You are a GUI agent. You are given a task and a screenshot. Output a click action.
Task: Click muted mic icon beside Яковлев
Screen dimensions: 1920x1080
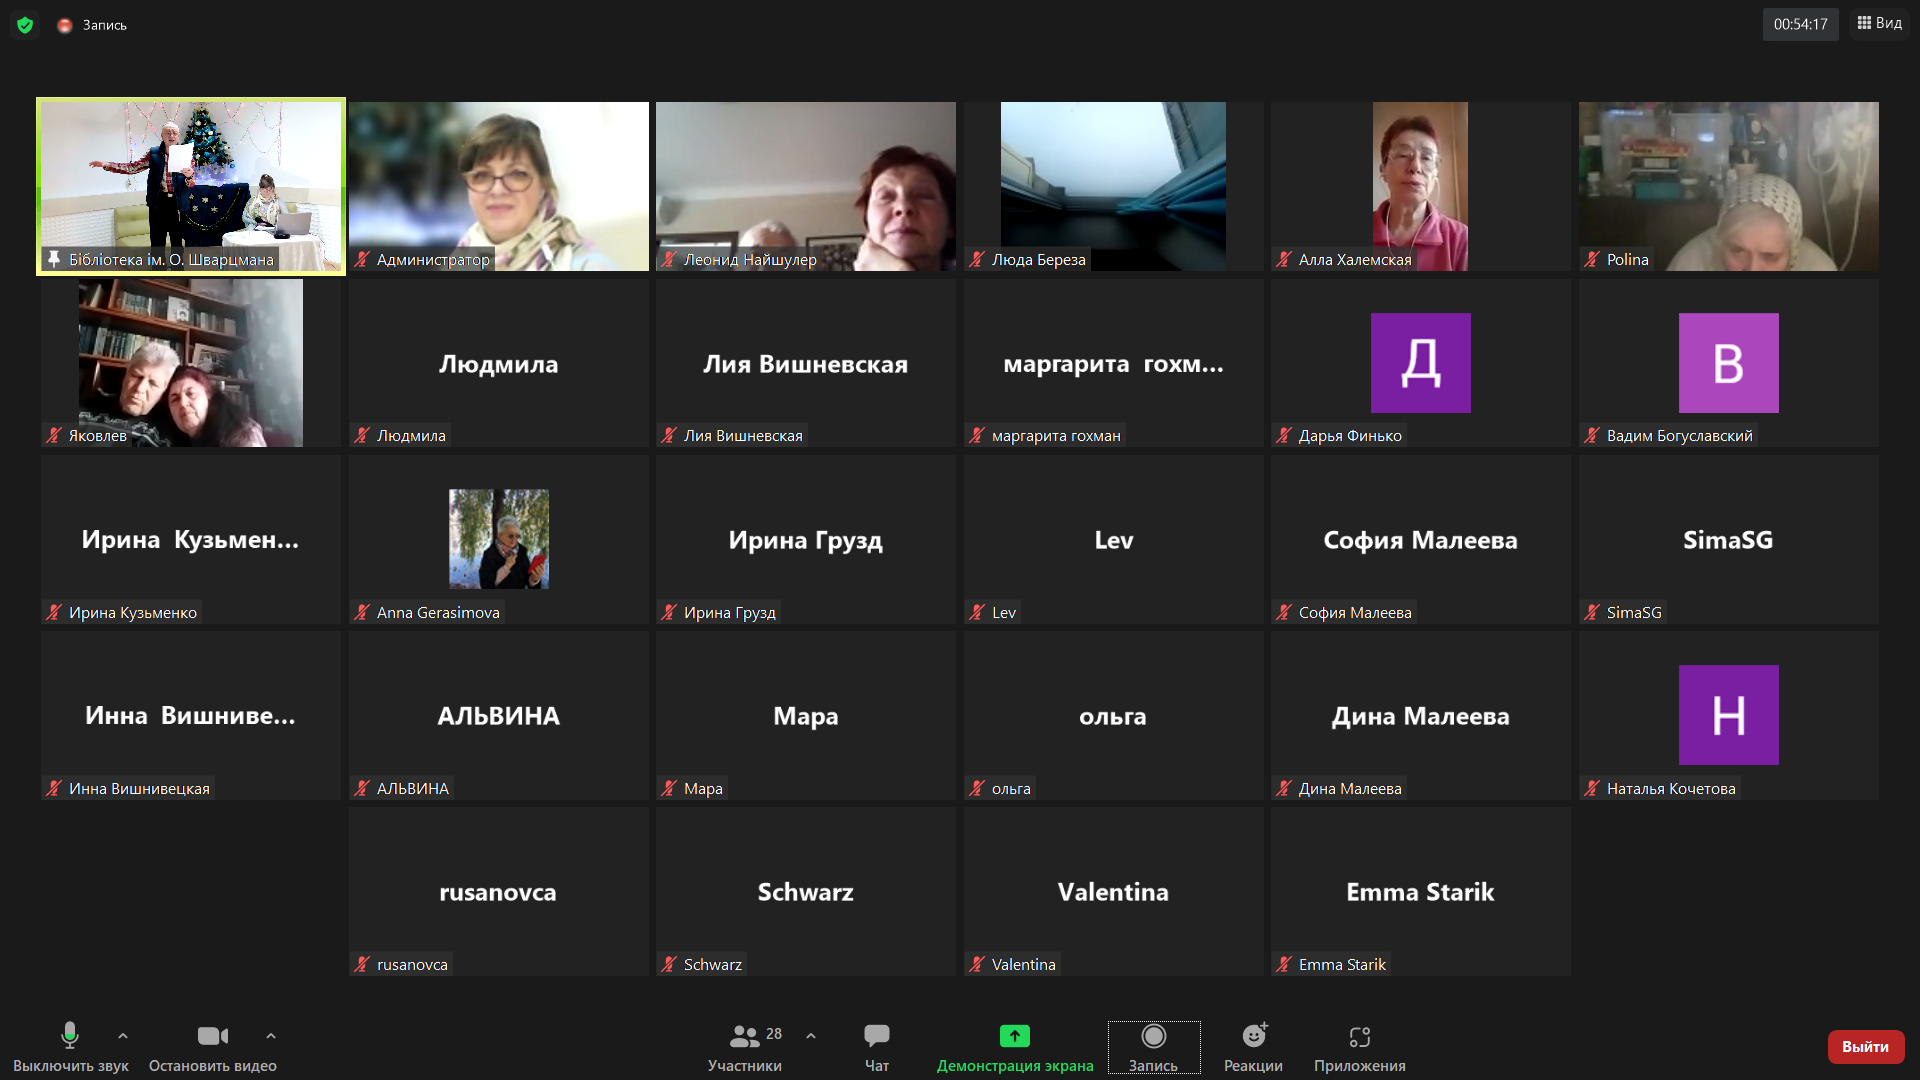tap(54, 435)
